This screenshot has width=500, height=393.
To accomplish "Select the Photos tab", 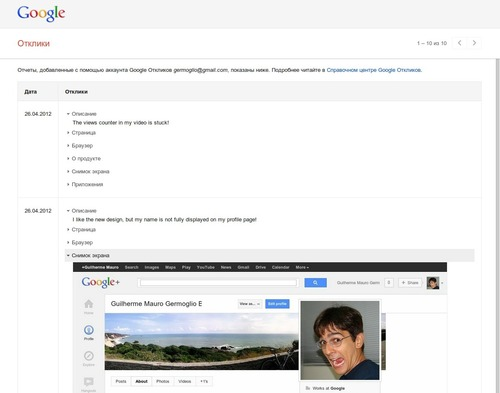I will click(x=163, y=381).
